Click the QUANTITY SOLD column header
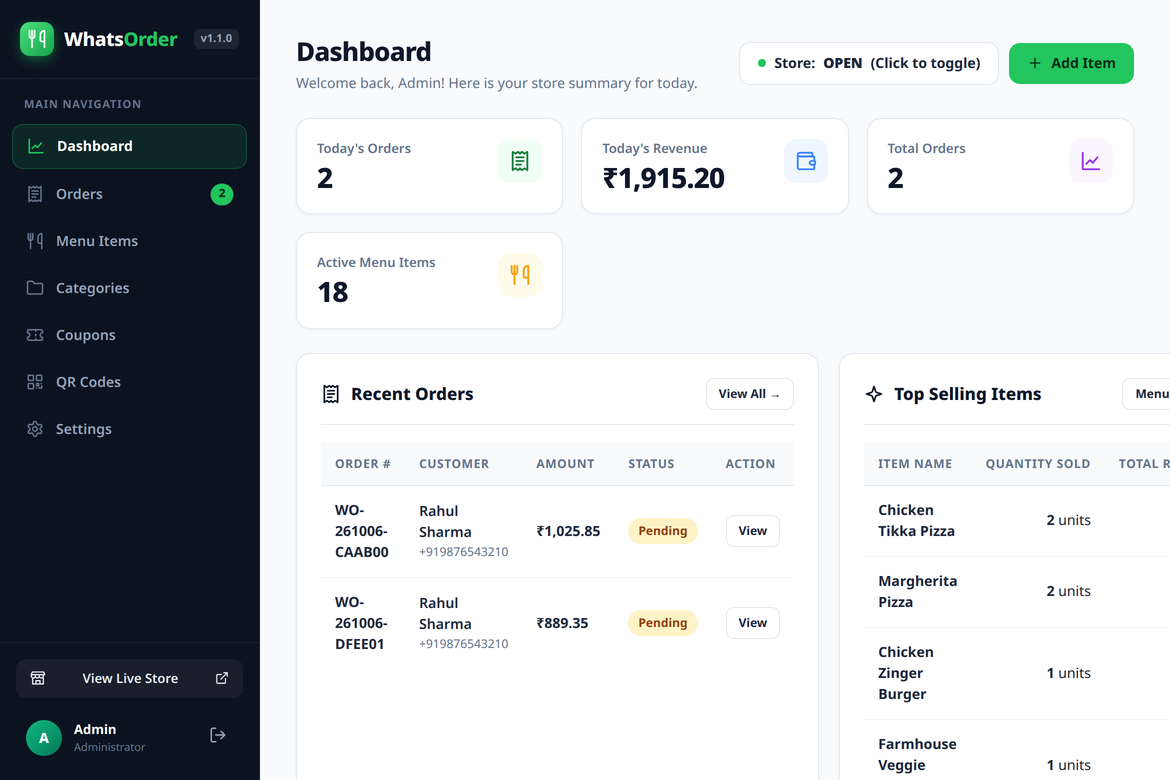The width and height of the screenshot is (1170, 780). tap(1037, 464)
